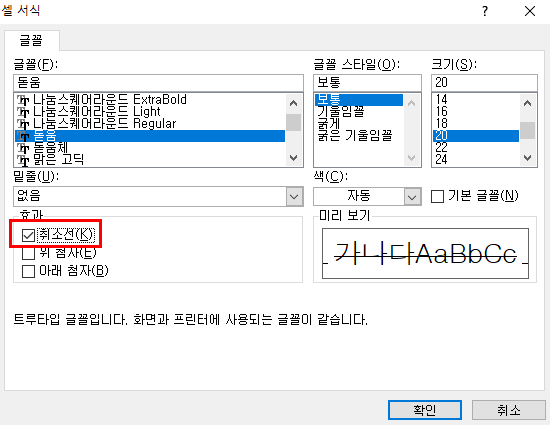Select 나눔스퀘어라운드 Regular font

(150, 123)
